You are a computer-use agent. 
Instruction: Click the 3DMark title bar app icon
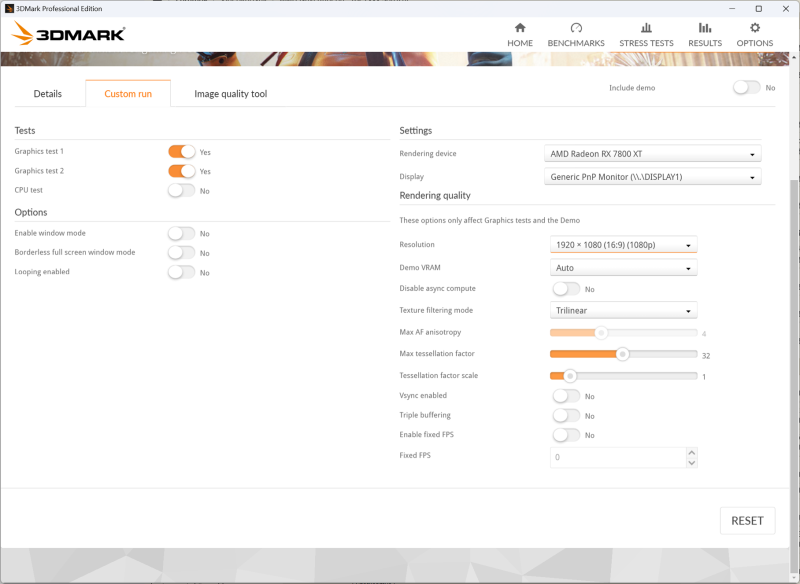[9, 9]
